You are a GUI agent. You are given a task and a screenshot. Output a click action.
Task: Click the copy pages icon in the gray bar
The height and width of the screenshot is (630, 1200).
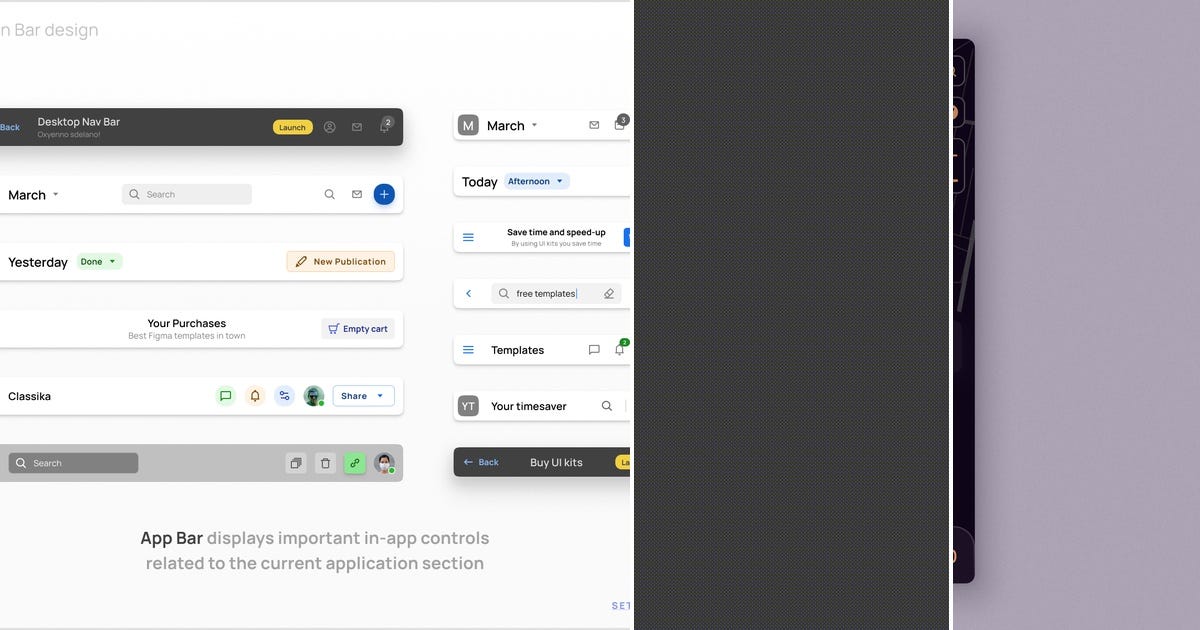pos(296,463)
